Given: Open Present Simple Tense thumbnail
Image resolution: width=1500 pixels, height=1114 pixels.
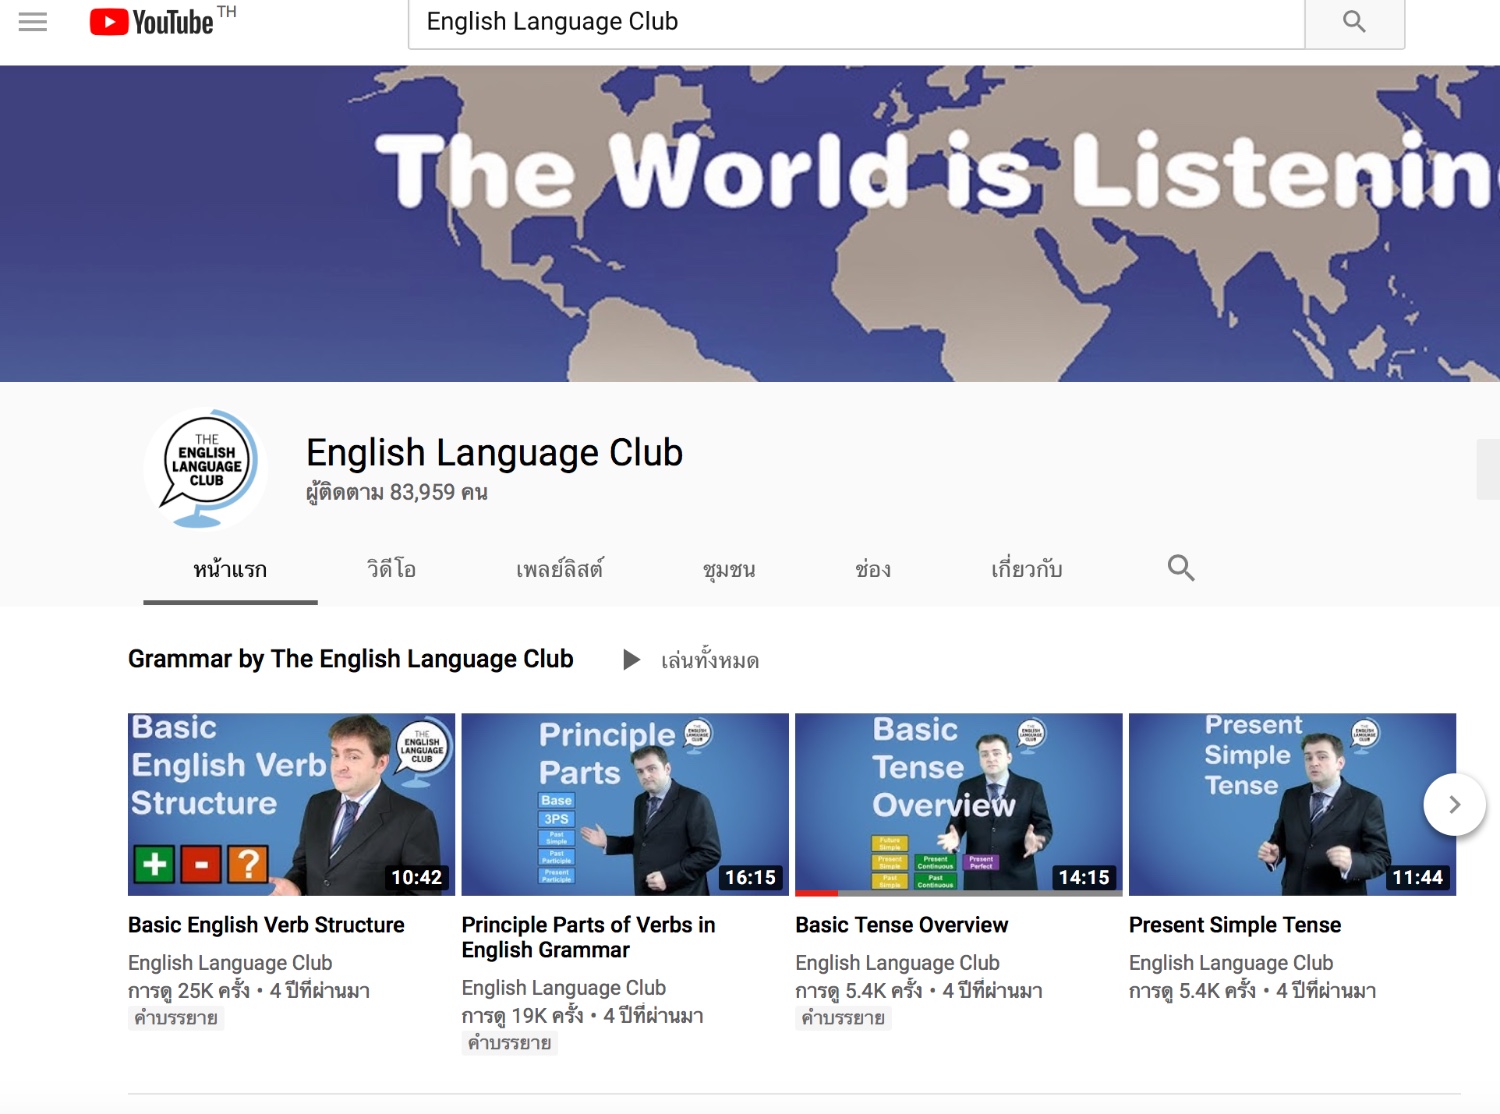Looking at the screenshot, I should pyautogui.click(x=1292, y=804).
